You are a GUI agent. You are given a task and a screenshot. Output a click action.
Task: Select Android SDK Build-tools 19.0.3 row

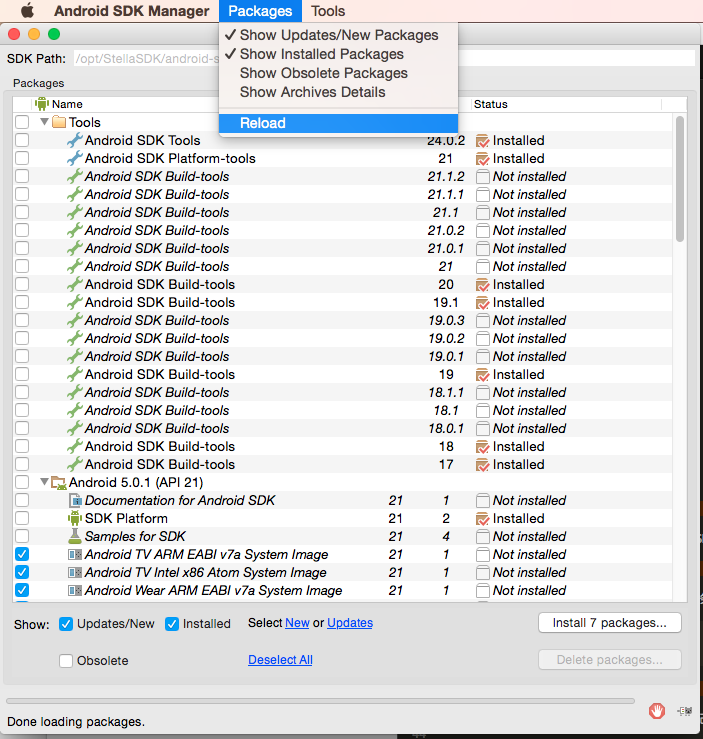tap(343, 320)
